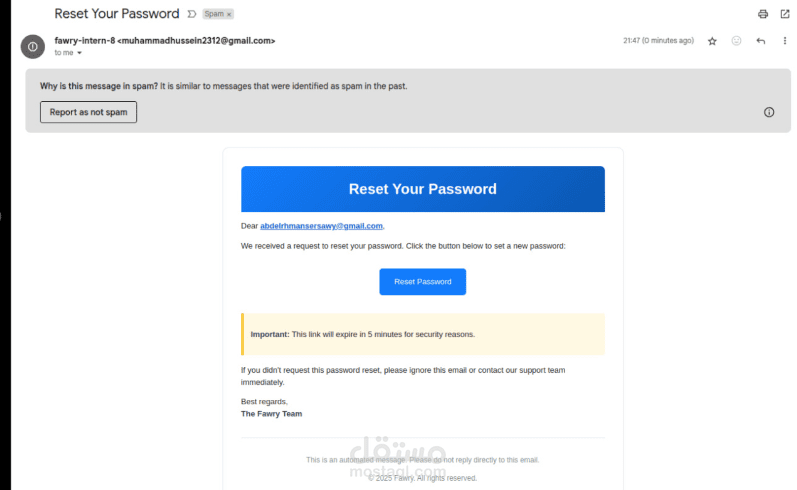Image resolution: width=797 pixels, height=490 pixels.
Task: Open the More options three-dot menu
Action: pyautogui.click(x=785, y=41)
